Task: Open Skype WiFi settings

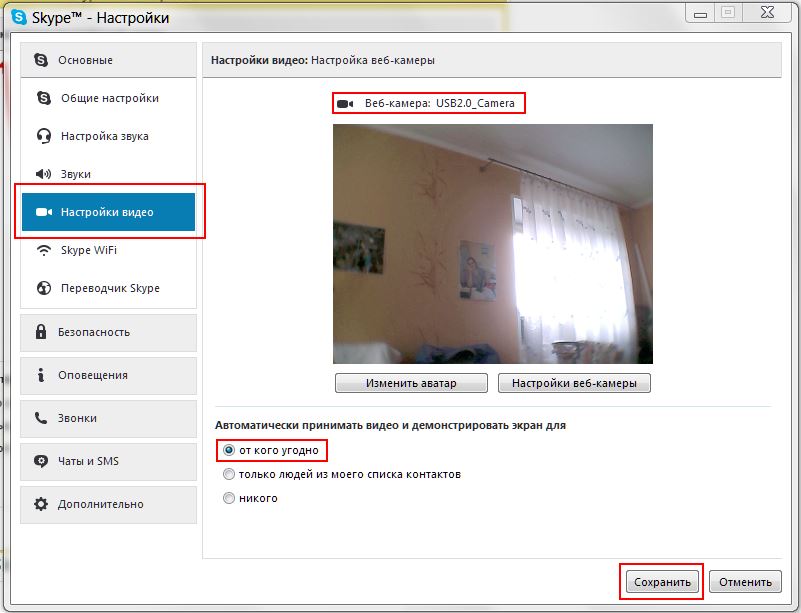Action: point(108,250)
